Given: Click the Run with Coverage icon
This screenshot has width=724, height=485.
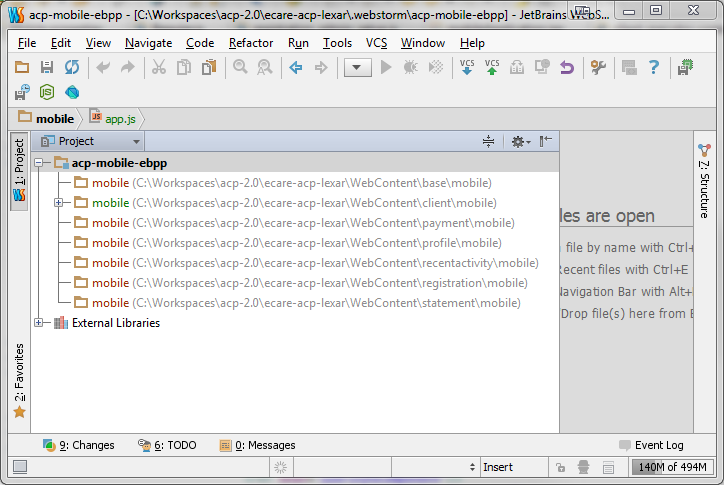Looking at the screenshot, I should 435,67.
